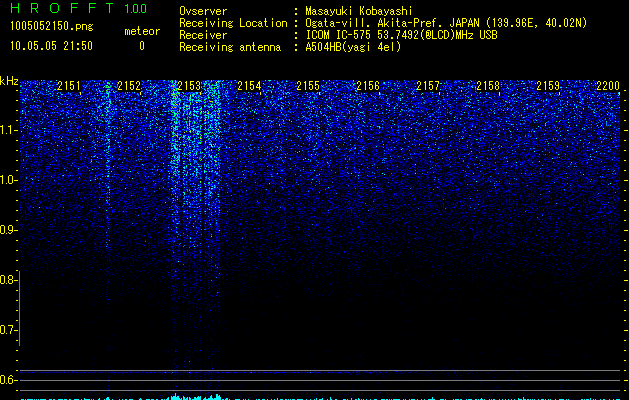The image size is (629, 400).
Task: Click the 2154 time marker
Action: pos(249,86)
